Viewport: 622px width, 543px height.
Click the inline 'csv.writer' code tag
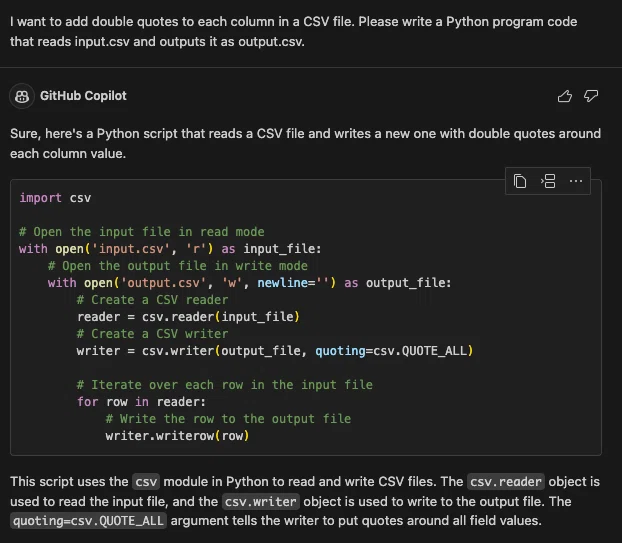(x=261, y=501)
